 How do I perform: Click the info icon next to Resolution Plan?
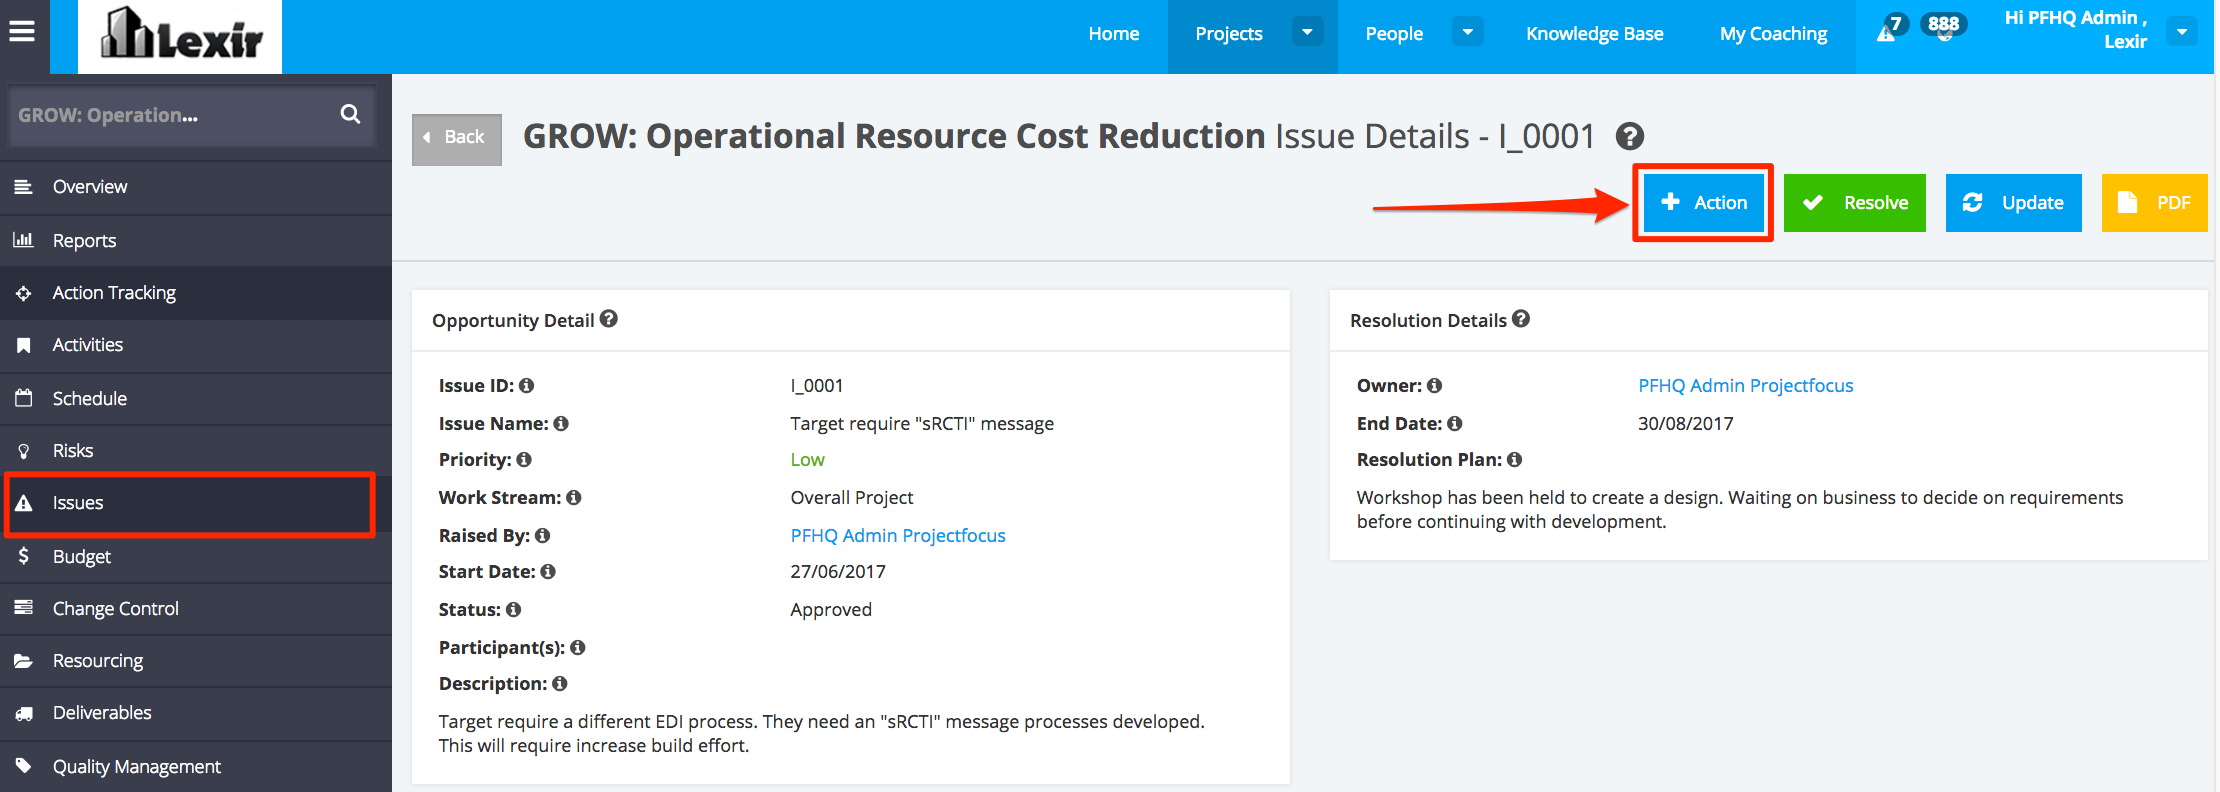click(1515, 459)
